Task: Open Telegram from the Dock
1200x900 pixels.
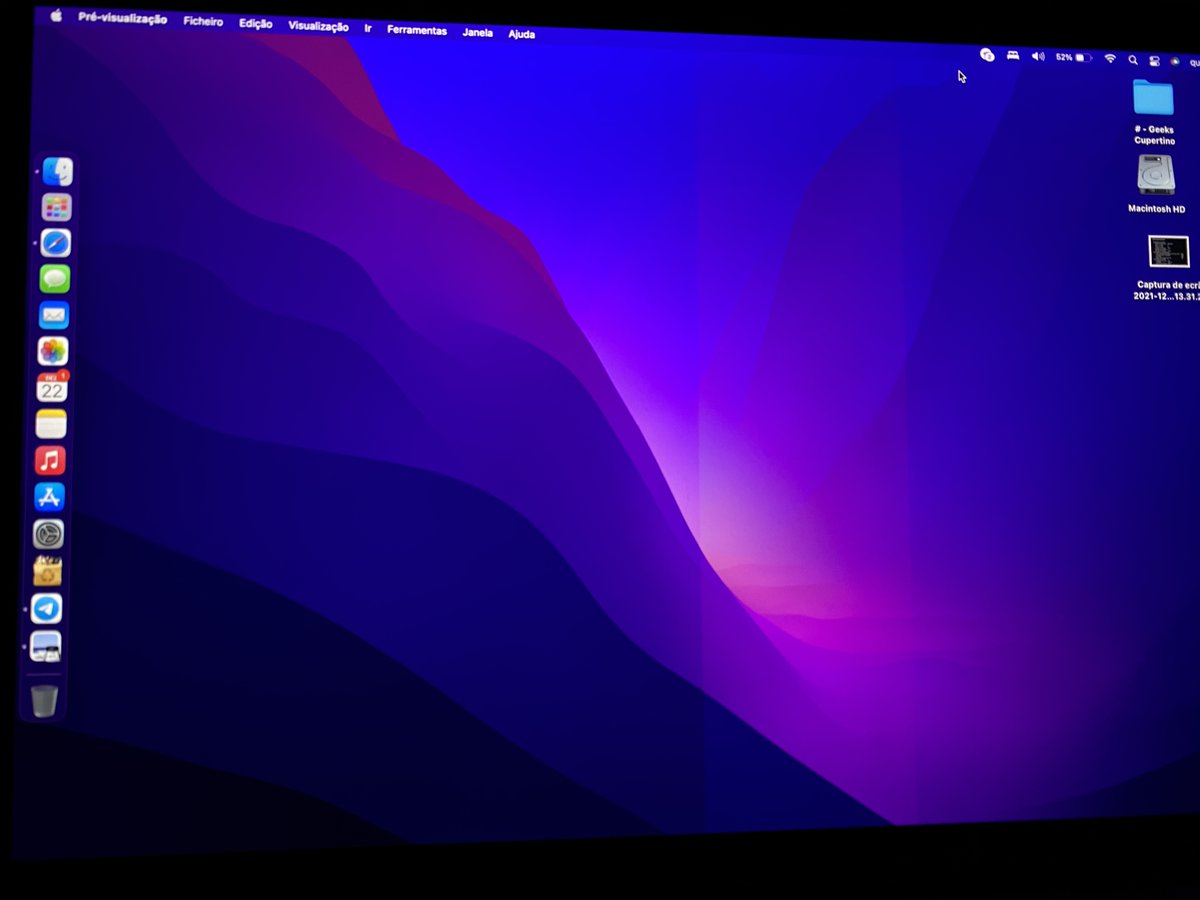Action: pyautogui.click(x=47, y=609)
